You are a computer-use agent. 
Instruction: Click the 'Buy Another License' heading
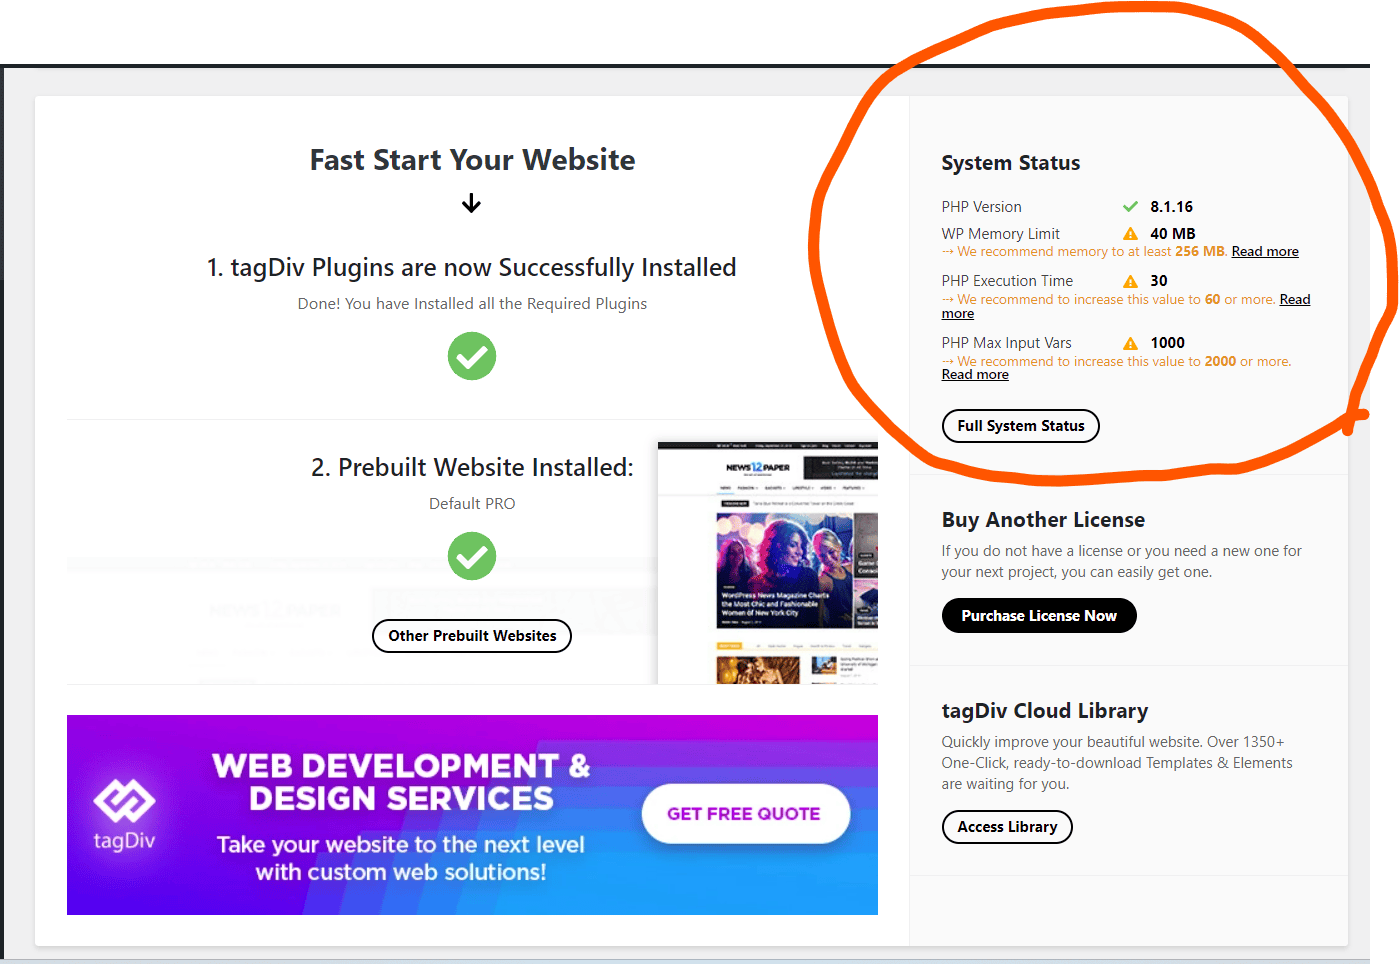click(1043, 520)
